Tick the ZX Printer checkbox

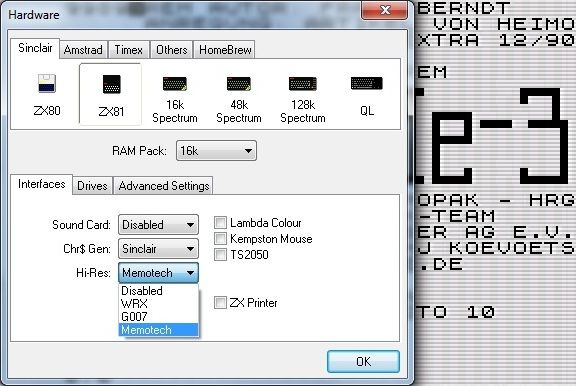pyautogui.click(x=220, y=303)
